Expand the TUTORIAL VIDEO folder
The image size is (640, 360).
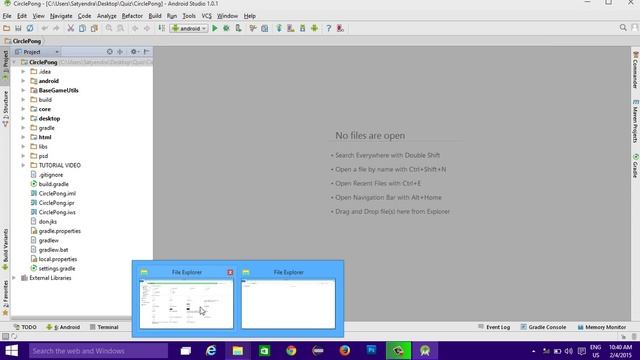tap(23, 165)
